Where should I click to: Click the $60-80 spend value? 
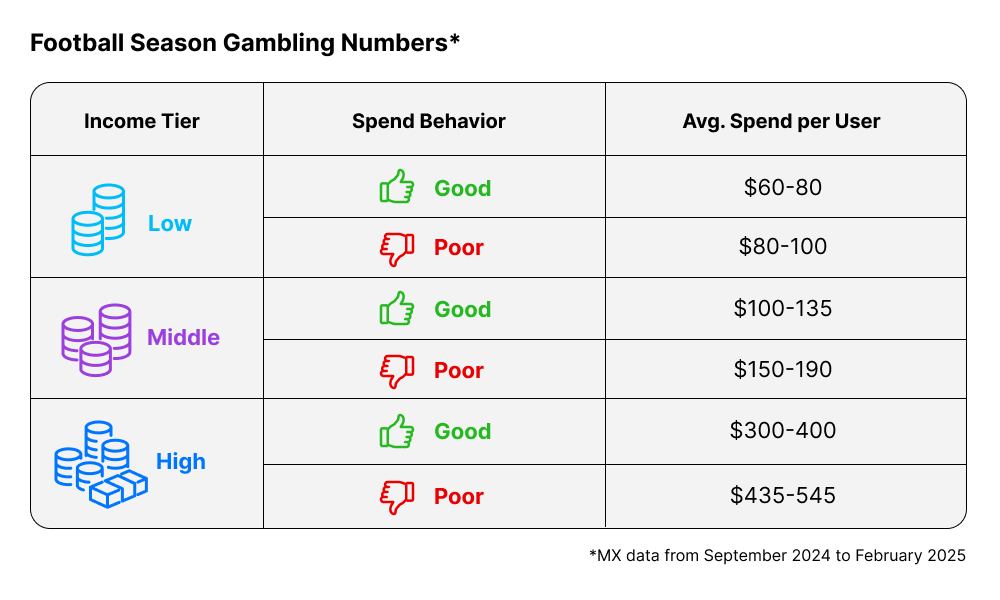coord(783,187)
